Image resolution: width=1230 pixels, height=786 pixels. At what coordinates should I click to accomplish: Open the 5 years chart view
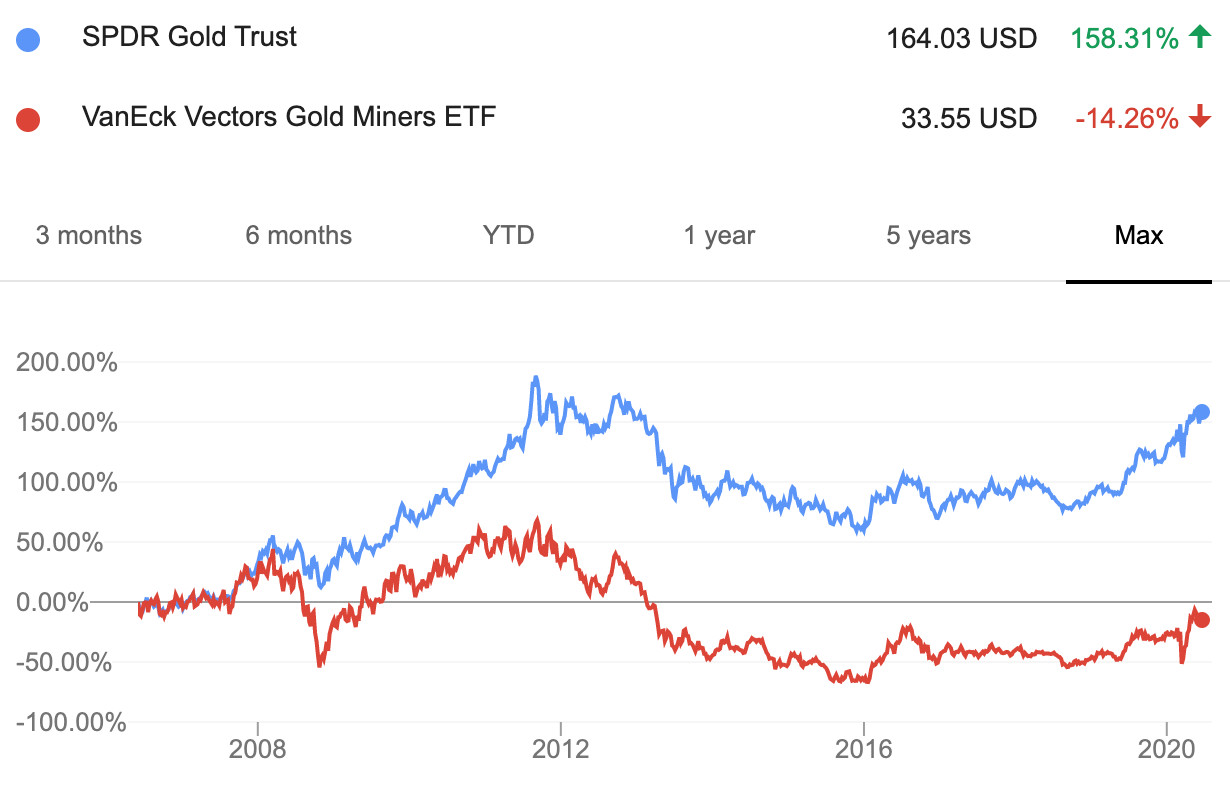click(925, 236)
